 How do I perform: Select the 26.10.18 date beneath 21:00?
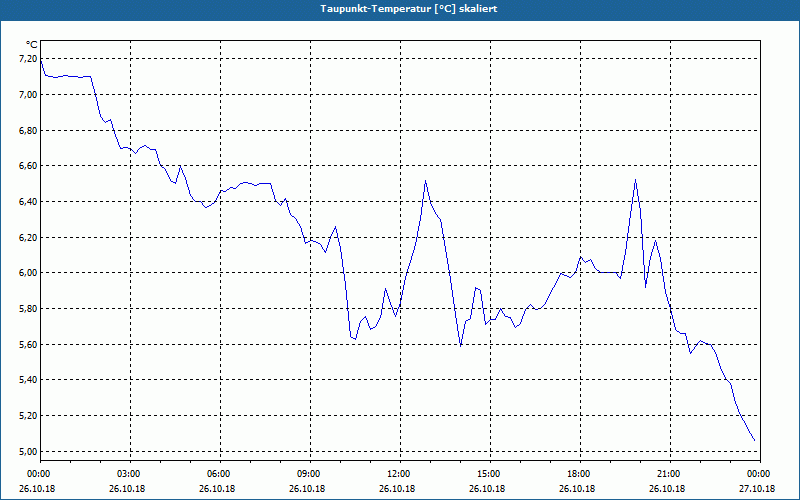click(667, 489)
